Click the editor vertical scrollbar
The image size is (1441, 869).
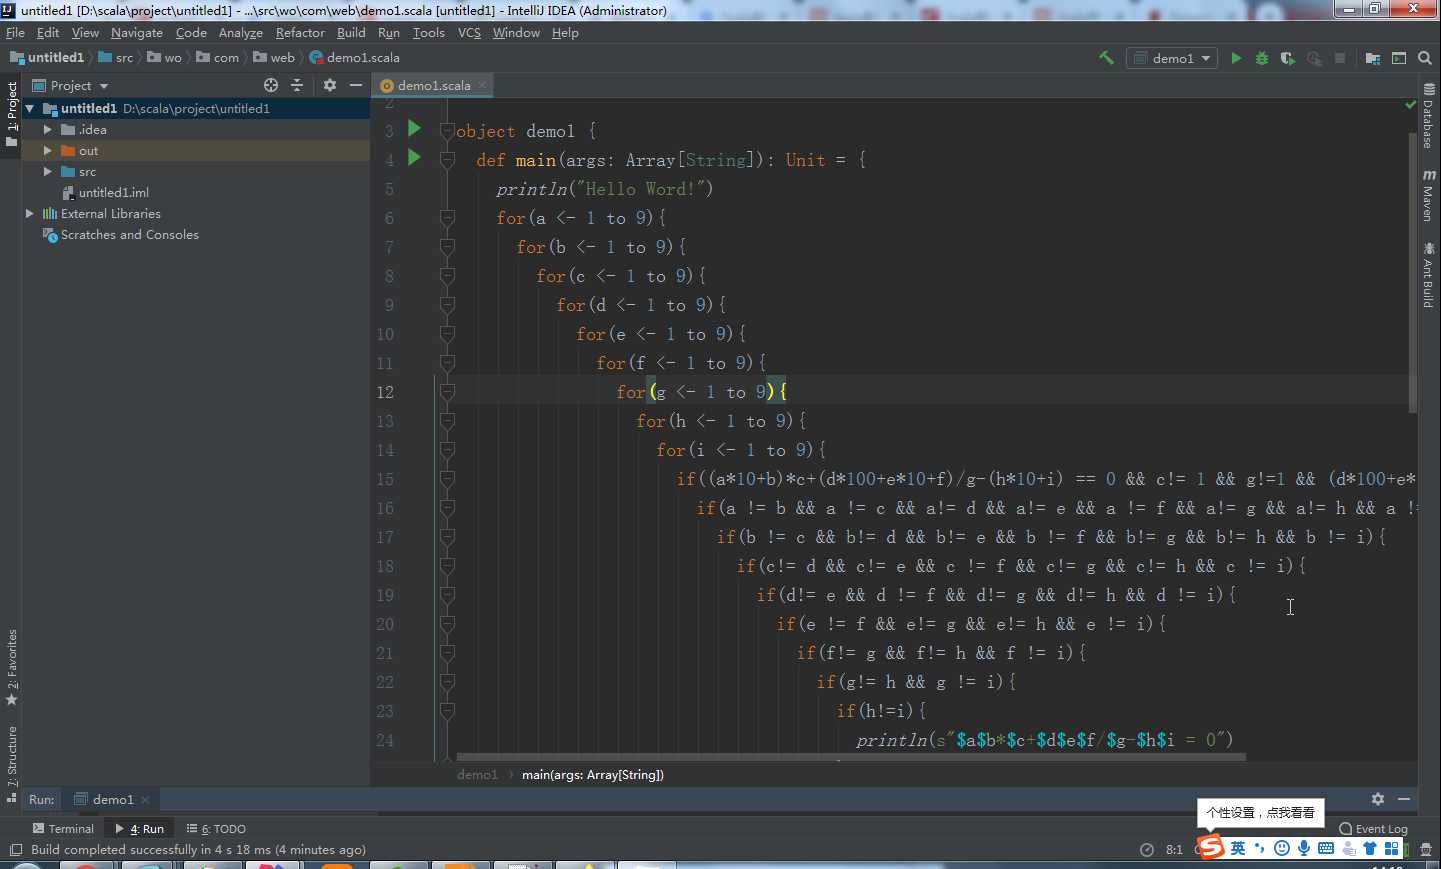coord(1412,273)
